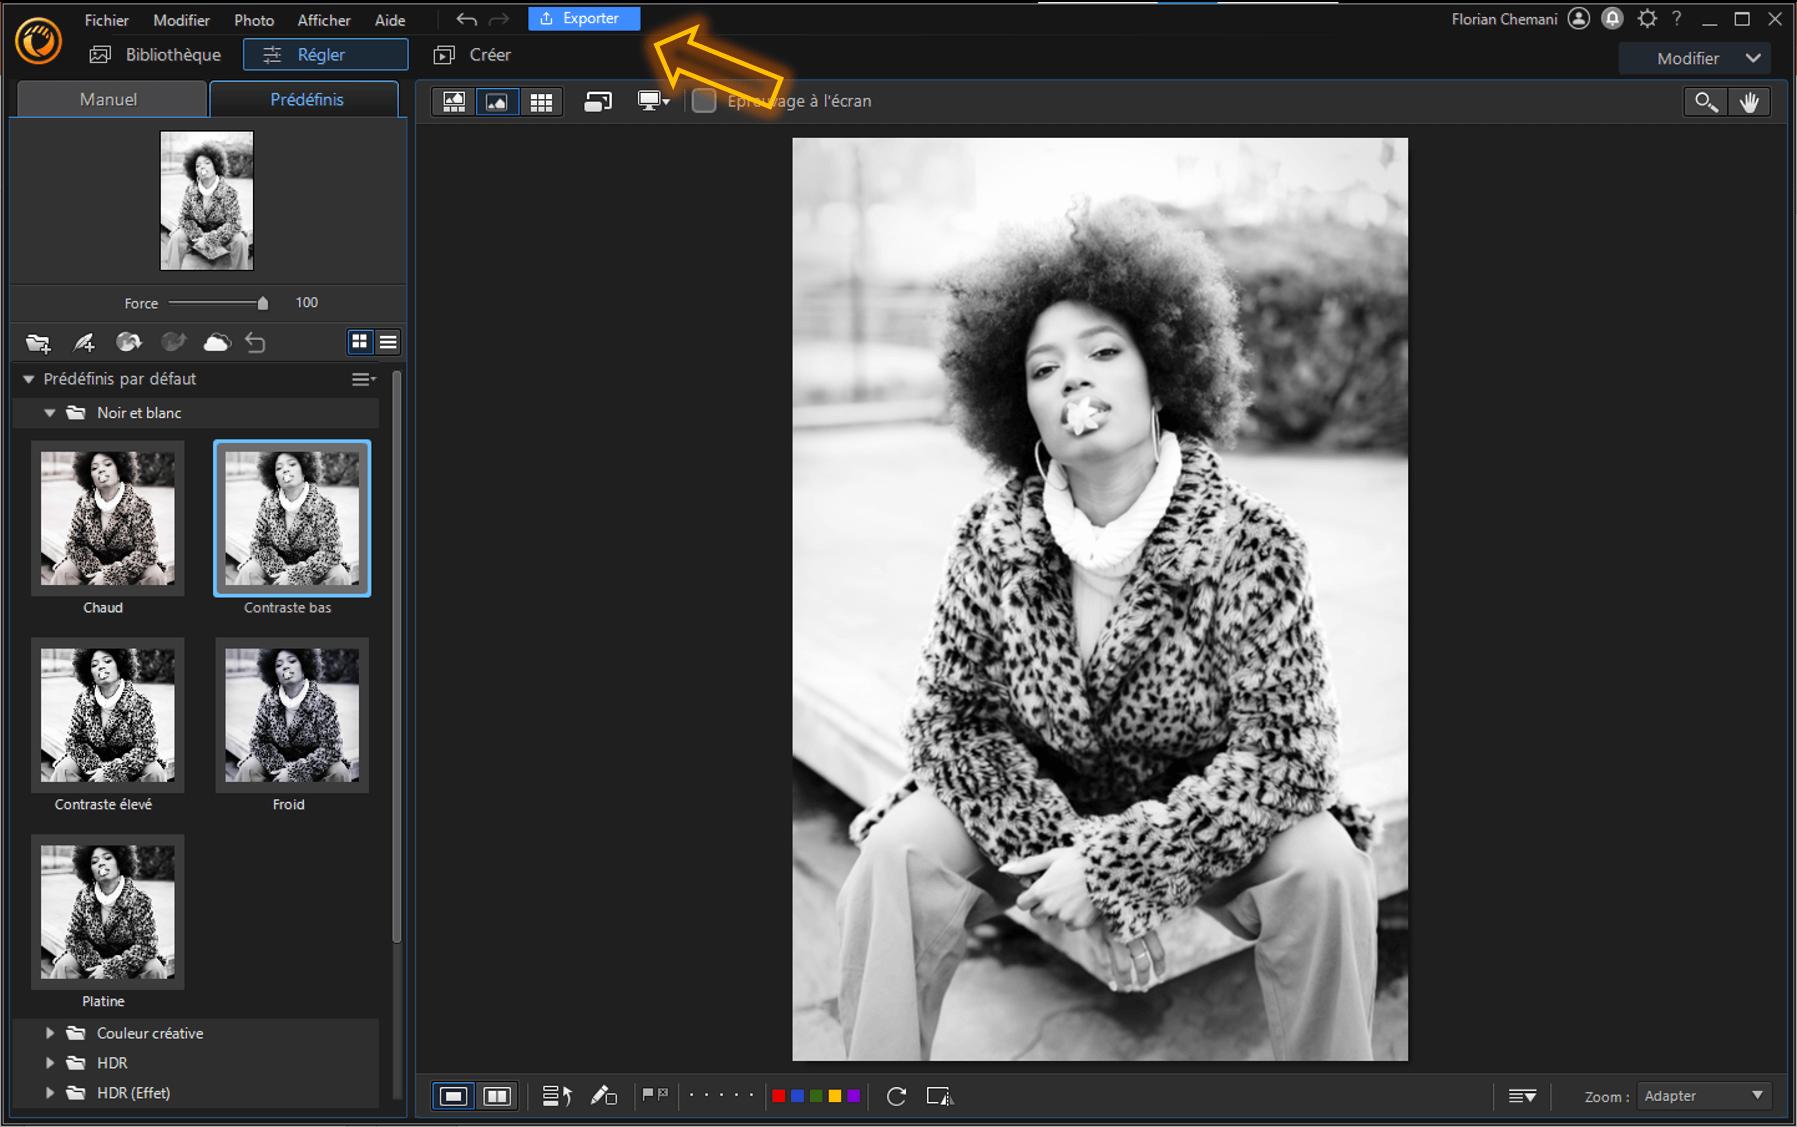Select thumbnail browser grid mode
The width and height of the screenshot is (1797, 1127).
pos(541,101)
